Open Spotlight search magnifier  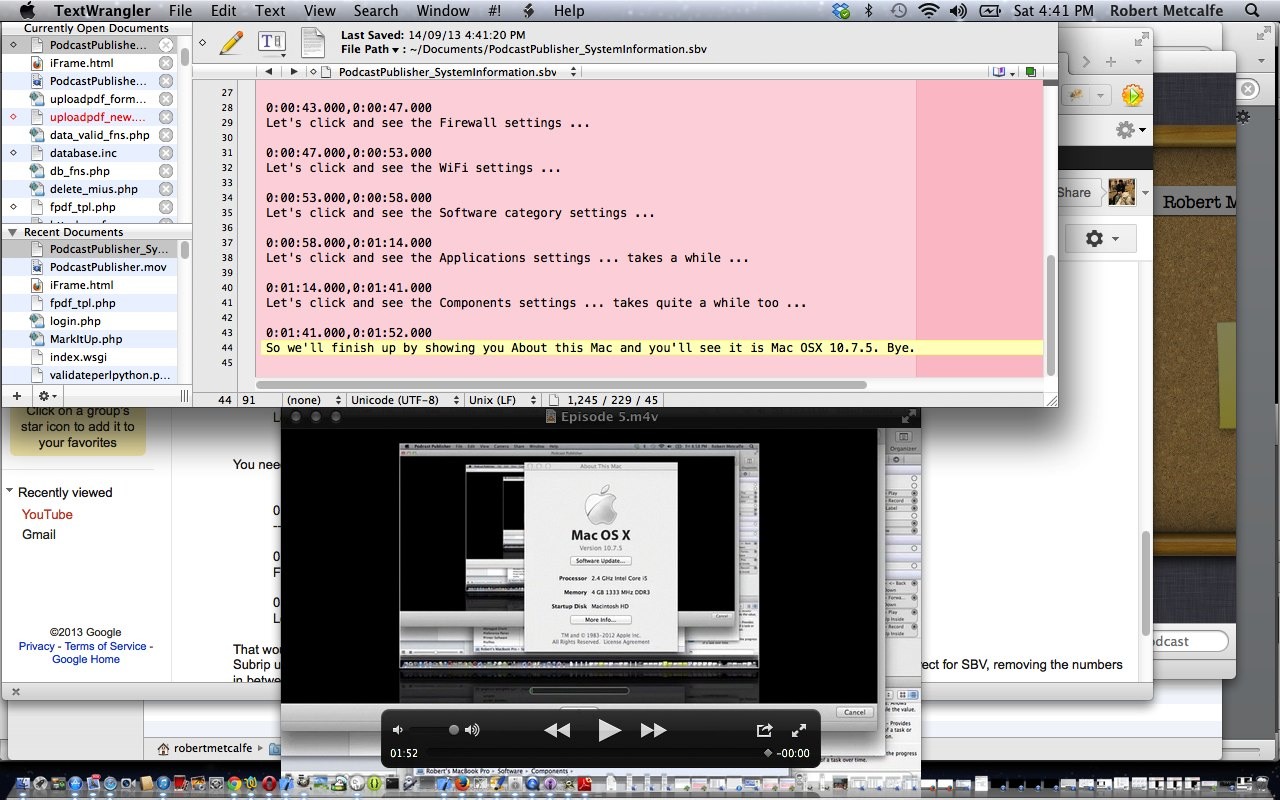click(x=1252, y=11)
